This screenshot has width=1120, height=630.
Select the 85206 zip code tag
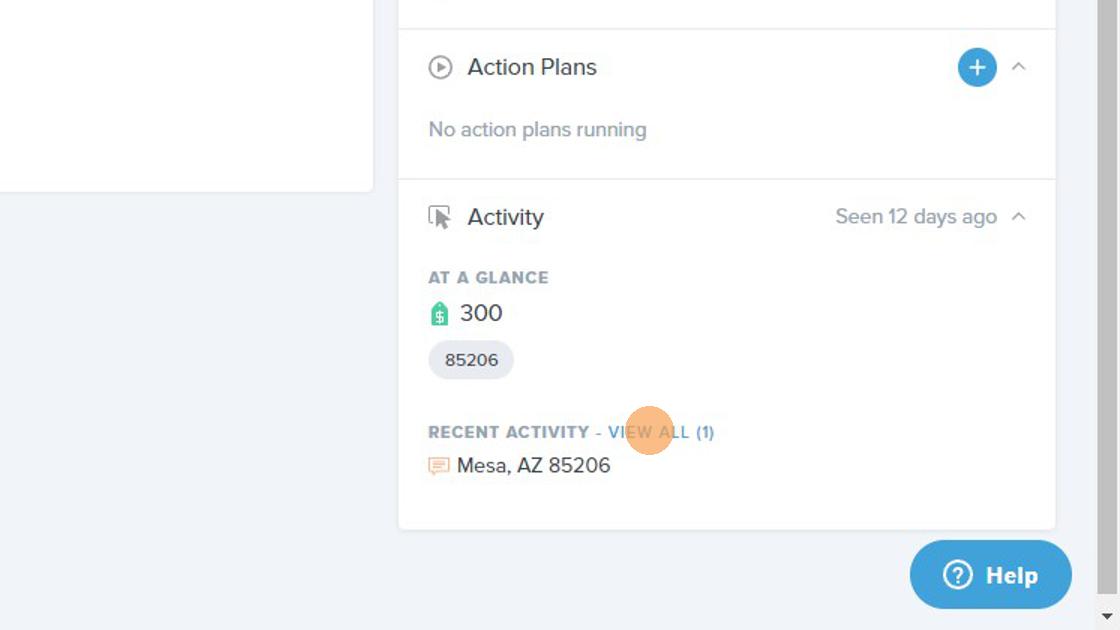471,359
